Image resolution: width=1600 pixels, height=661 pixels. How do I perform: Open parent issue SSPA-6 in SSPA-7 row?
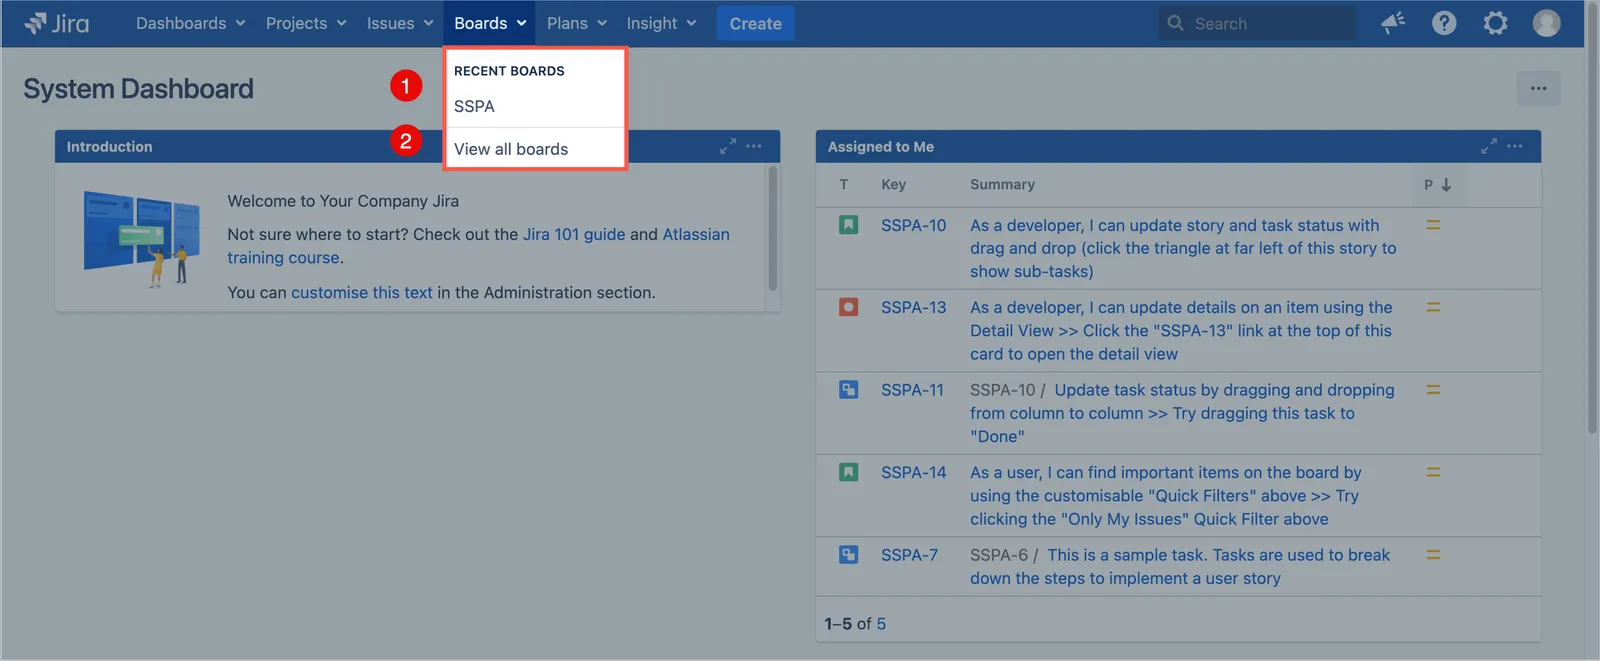998,555
